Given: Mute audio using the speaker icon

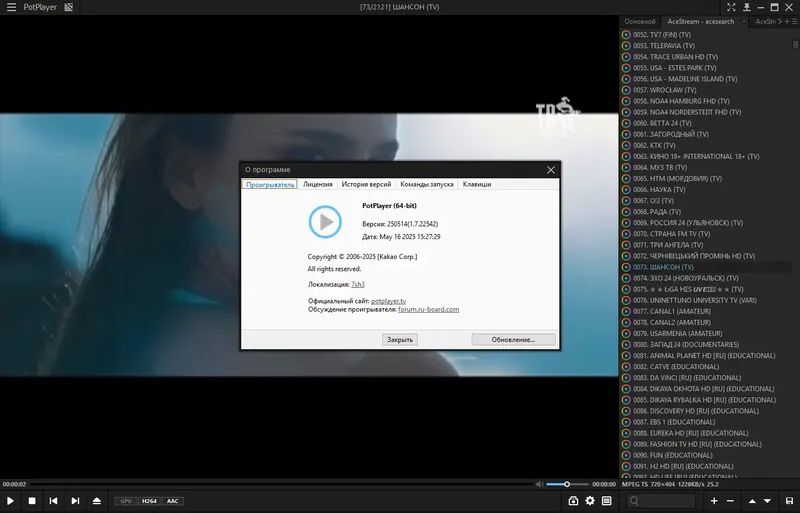Looking at the screenshot, I should (539, 484).
